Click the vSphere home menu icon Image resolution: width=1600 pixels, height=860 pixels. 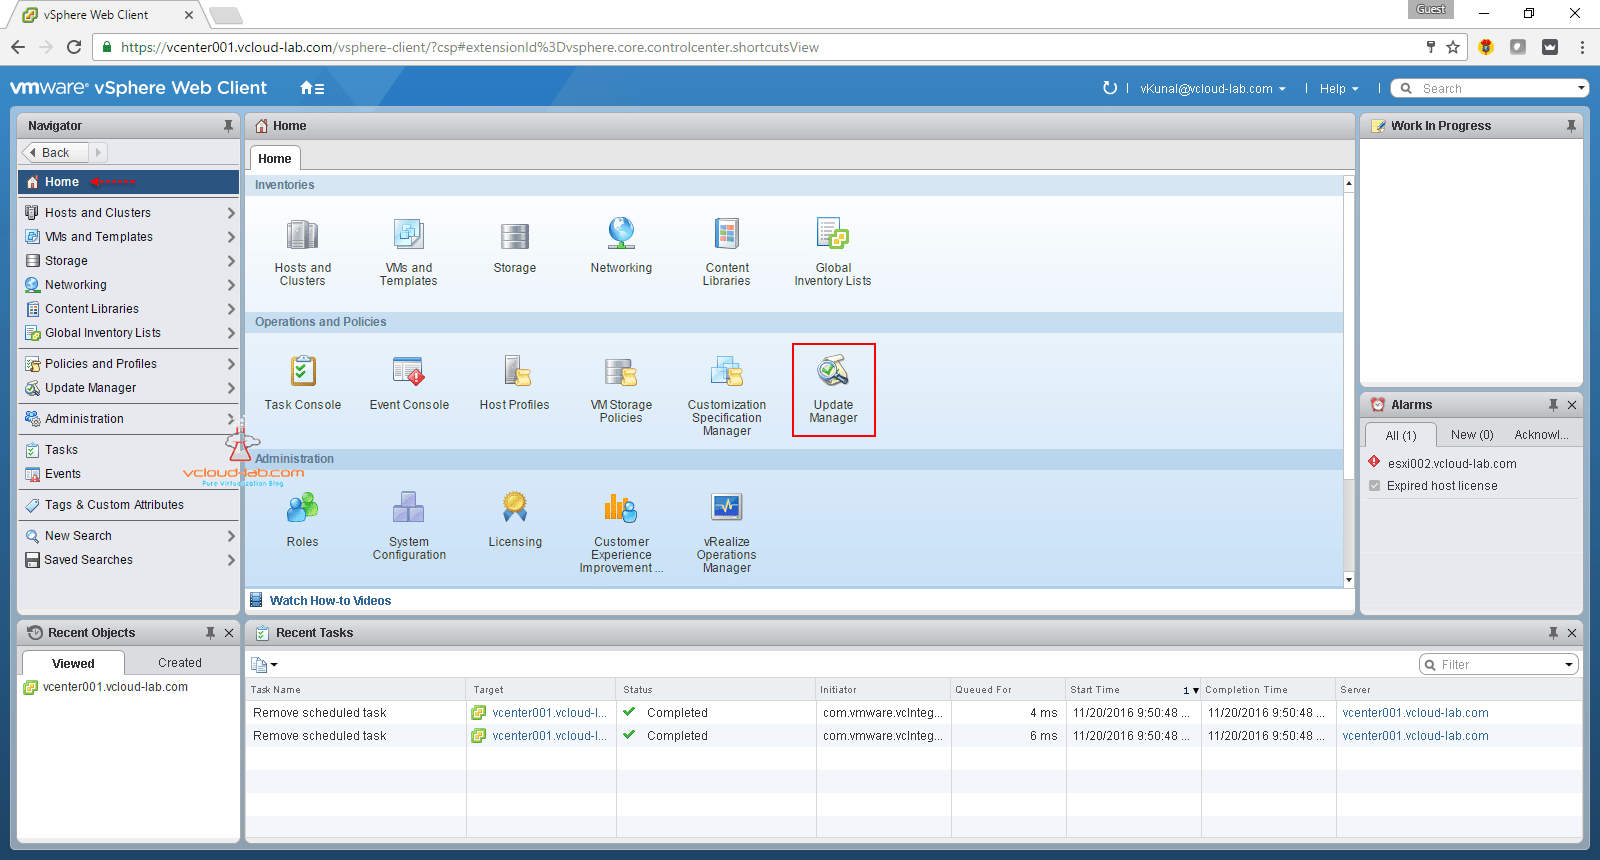pyautogui.click(x=312, y=88)
